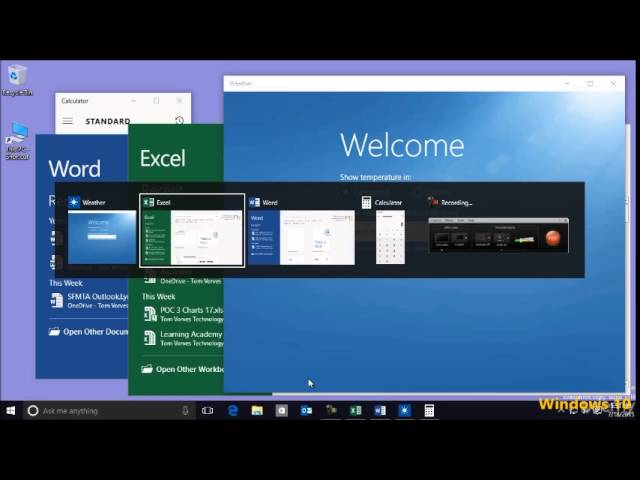Viewport: 640px width, 480px height.
Task: Select the Word thumbnail in the task switcher
Action: coord(301,237)
